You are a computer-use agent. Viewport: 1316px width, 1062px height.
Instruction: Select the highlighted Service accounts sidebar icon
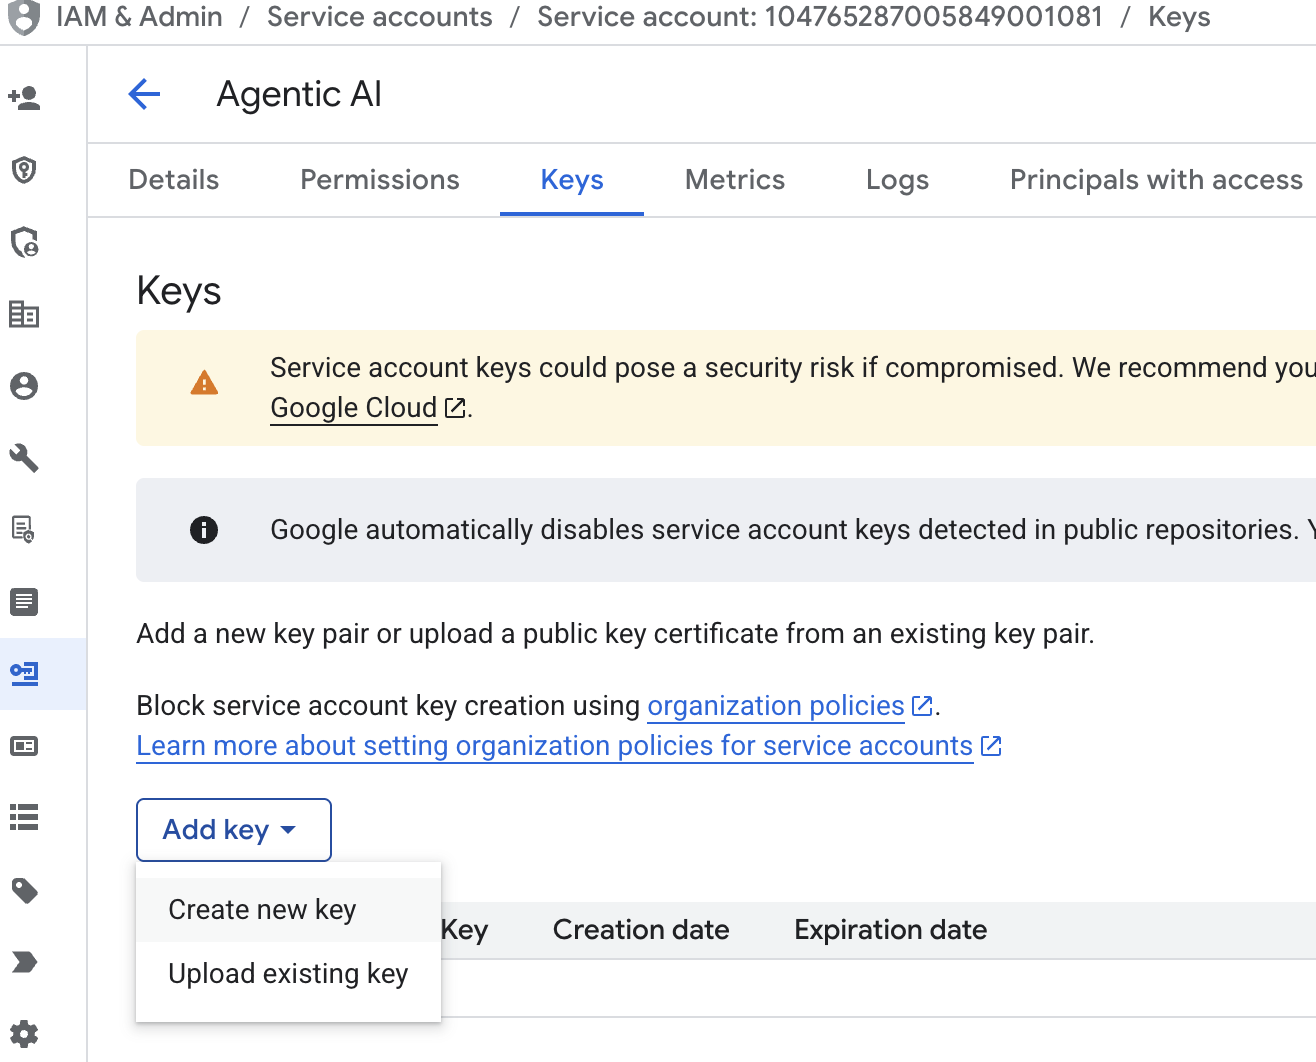pos(24,674)
